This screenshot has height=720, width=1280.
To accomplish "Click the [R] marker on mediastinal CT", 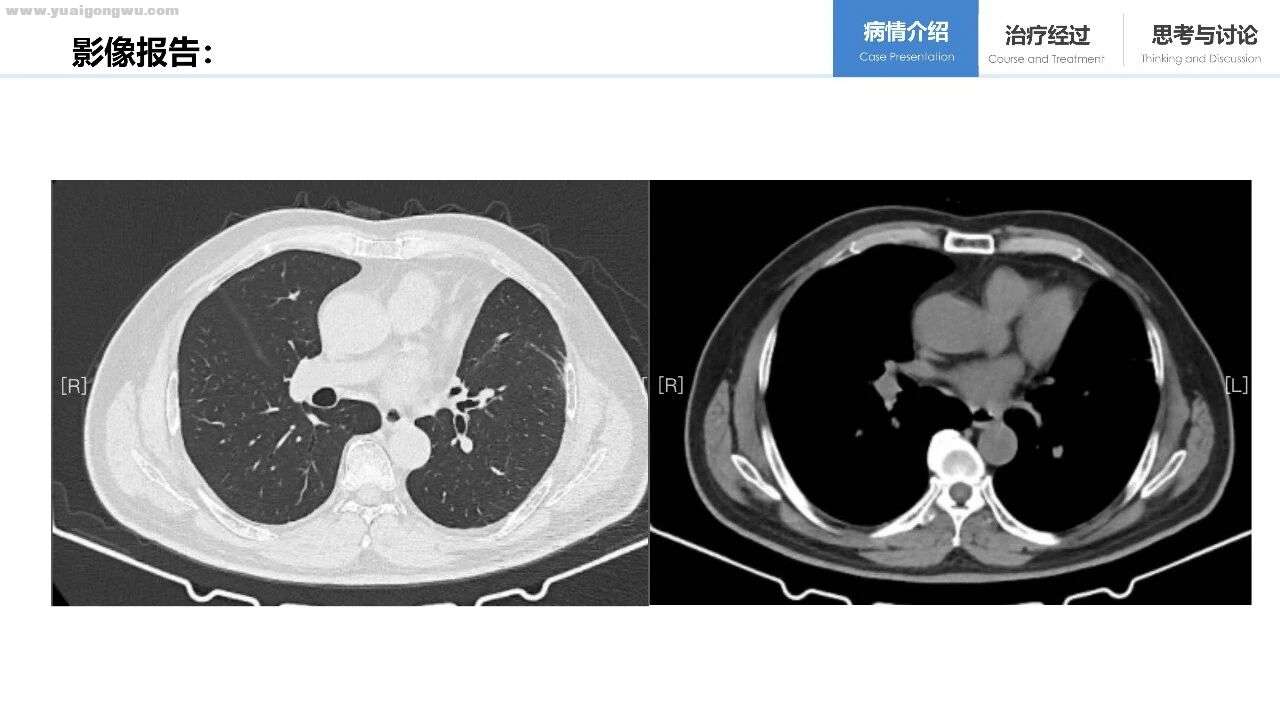I will point(671,385).
